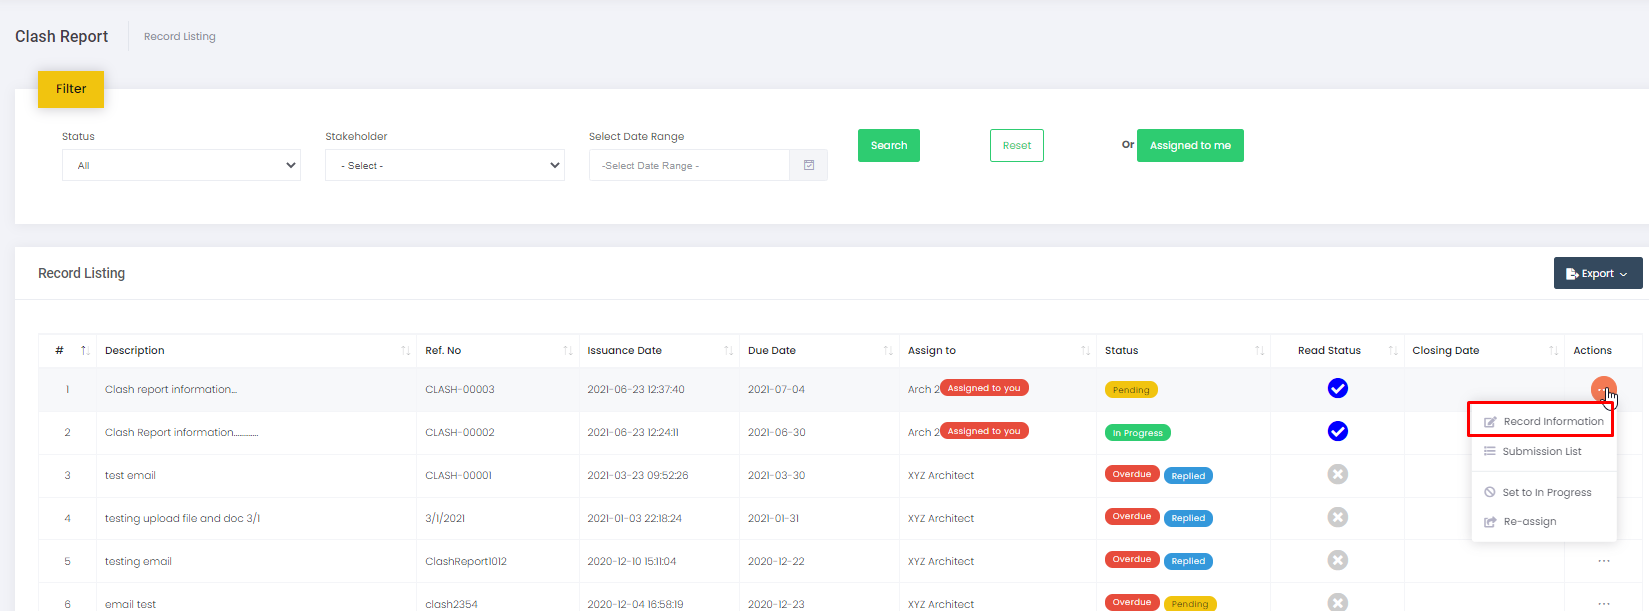Select Set to In Progress option

1546,493
